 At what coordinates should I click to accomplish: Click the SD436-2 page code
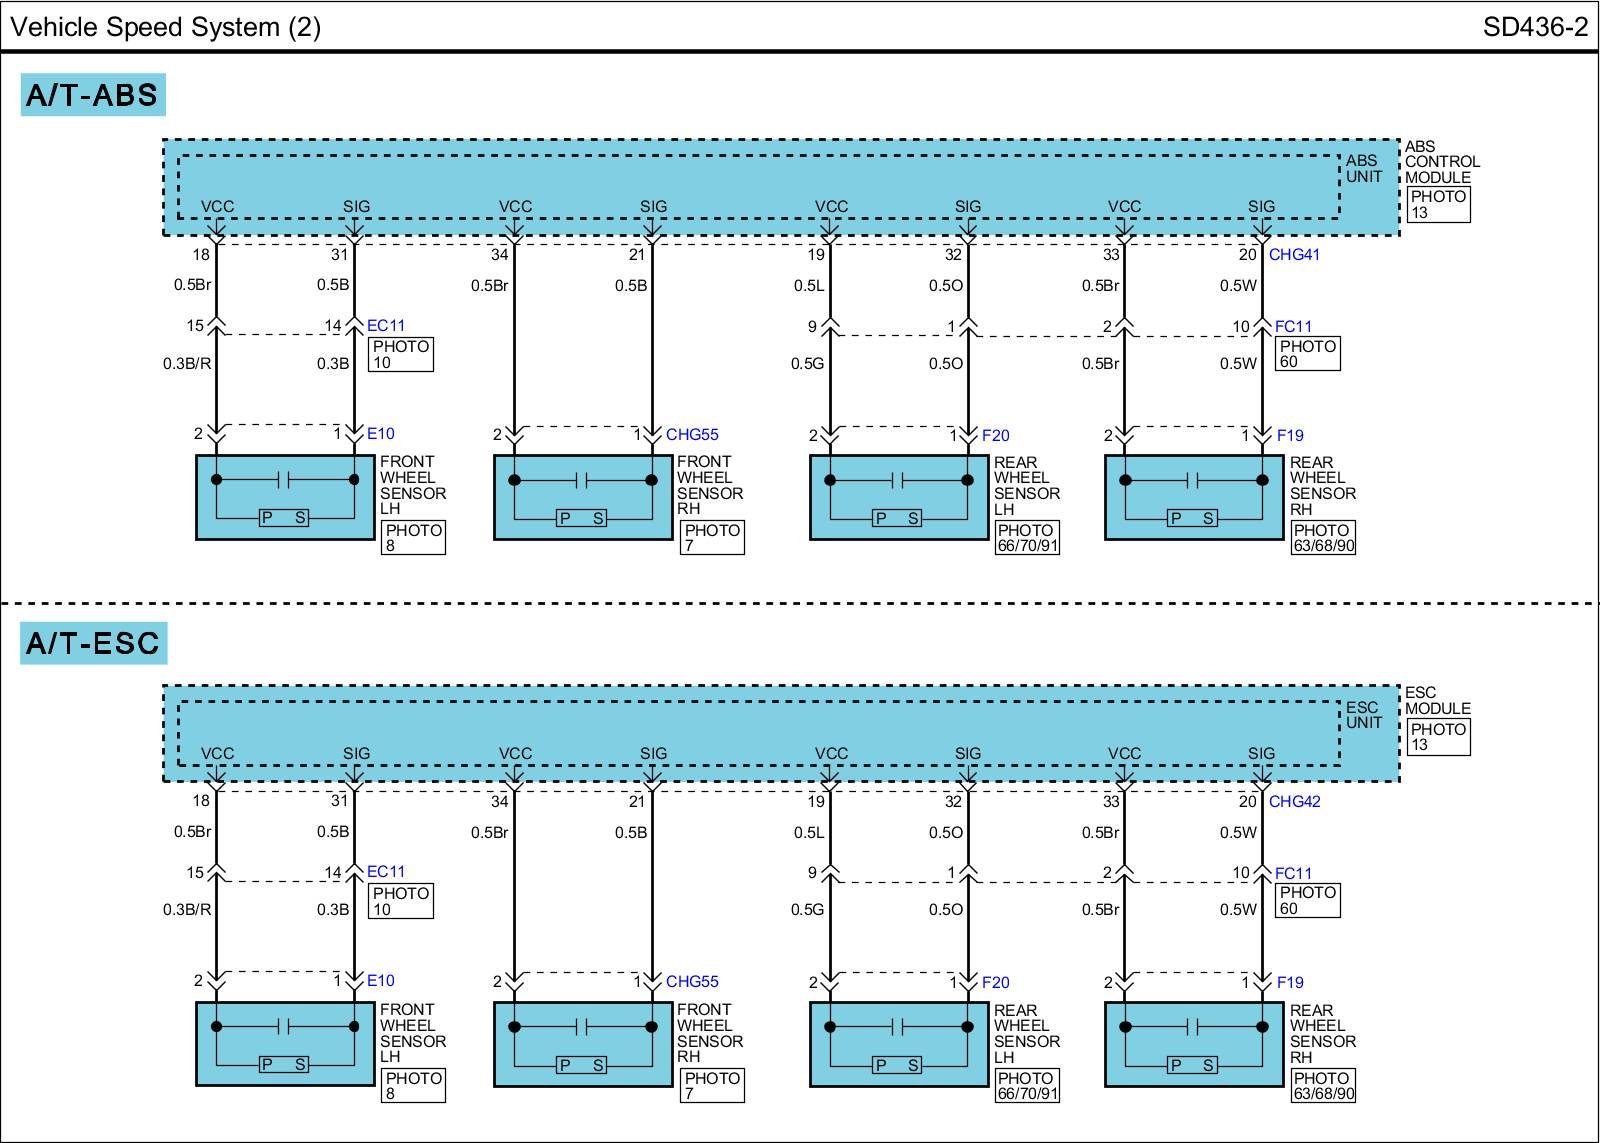coord(1535,27)
